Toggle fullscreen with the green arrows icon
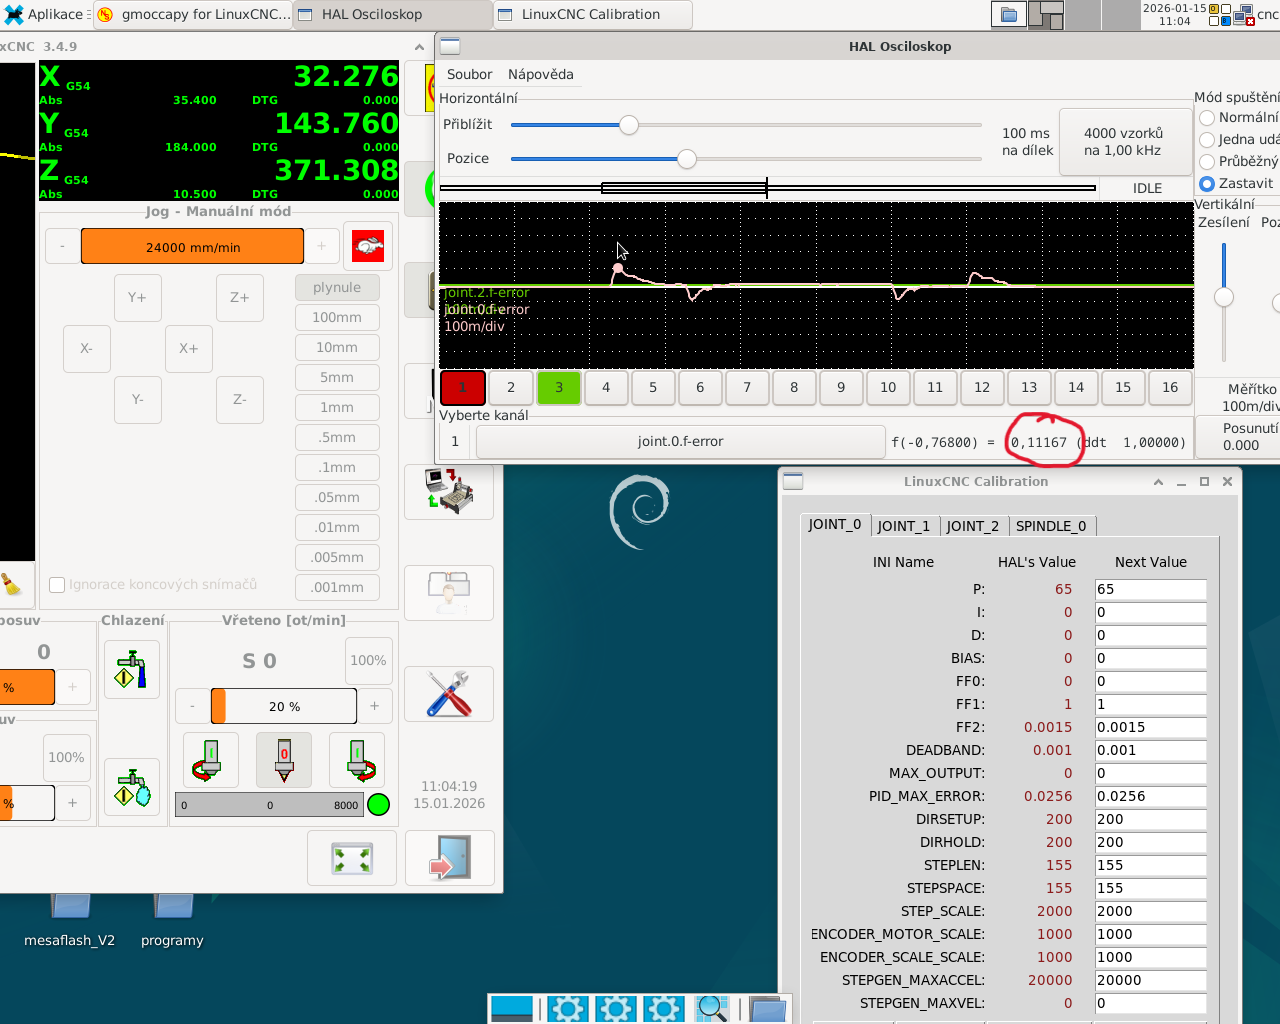 pyautogui.click(x=352, y=858)
